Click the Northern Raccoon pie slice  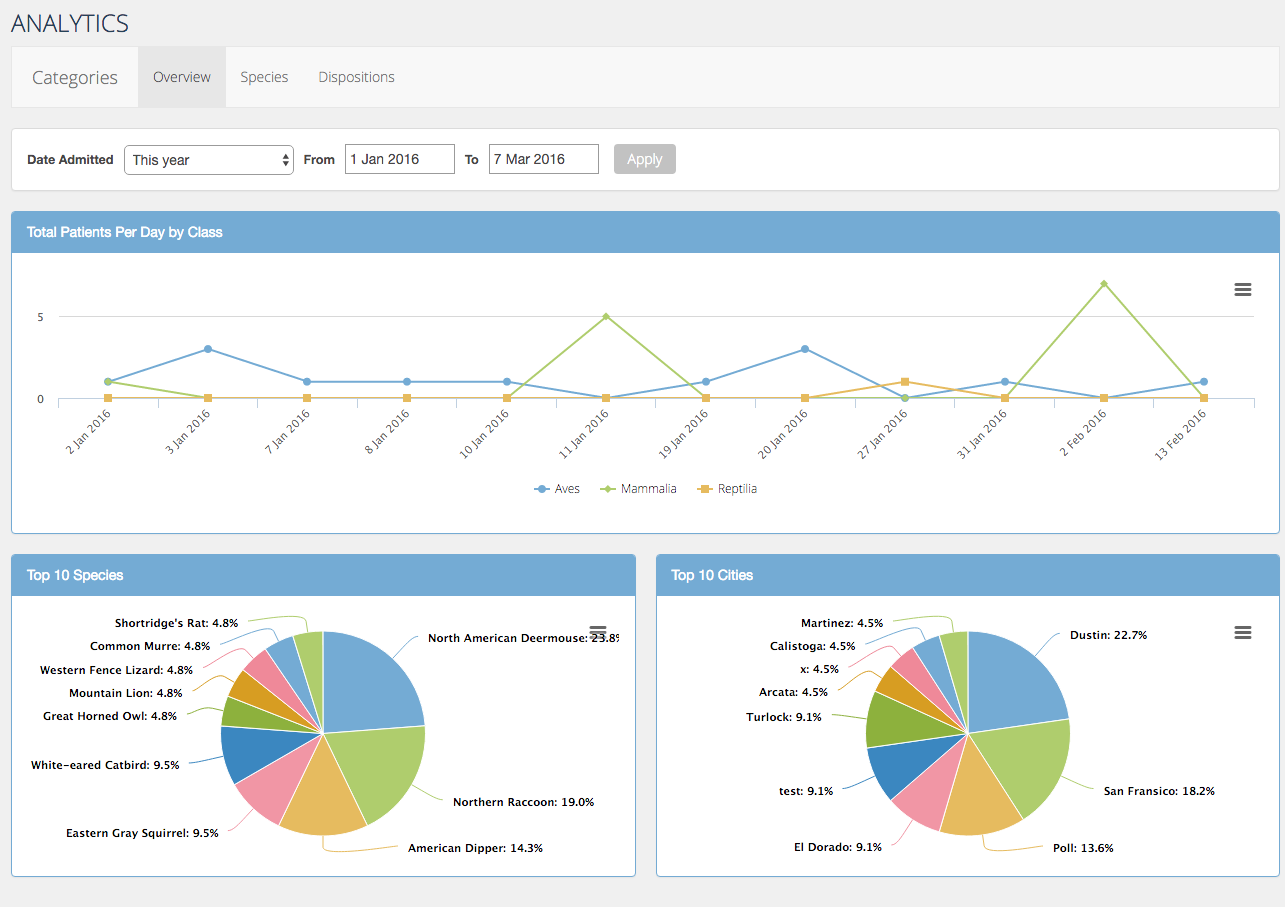[380, 770]
